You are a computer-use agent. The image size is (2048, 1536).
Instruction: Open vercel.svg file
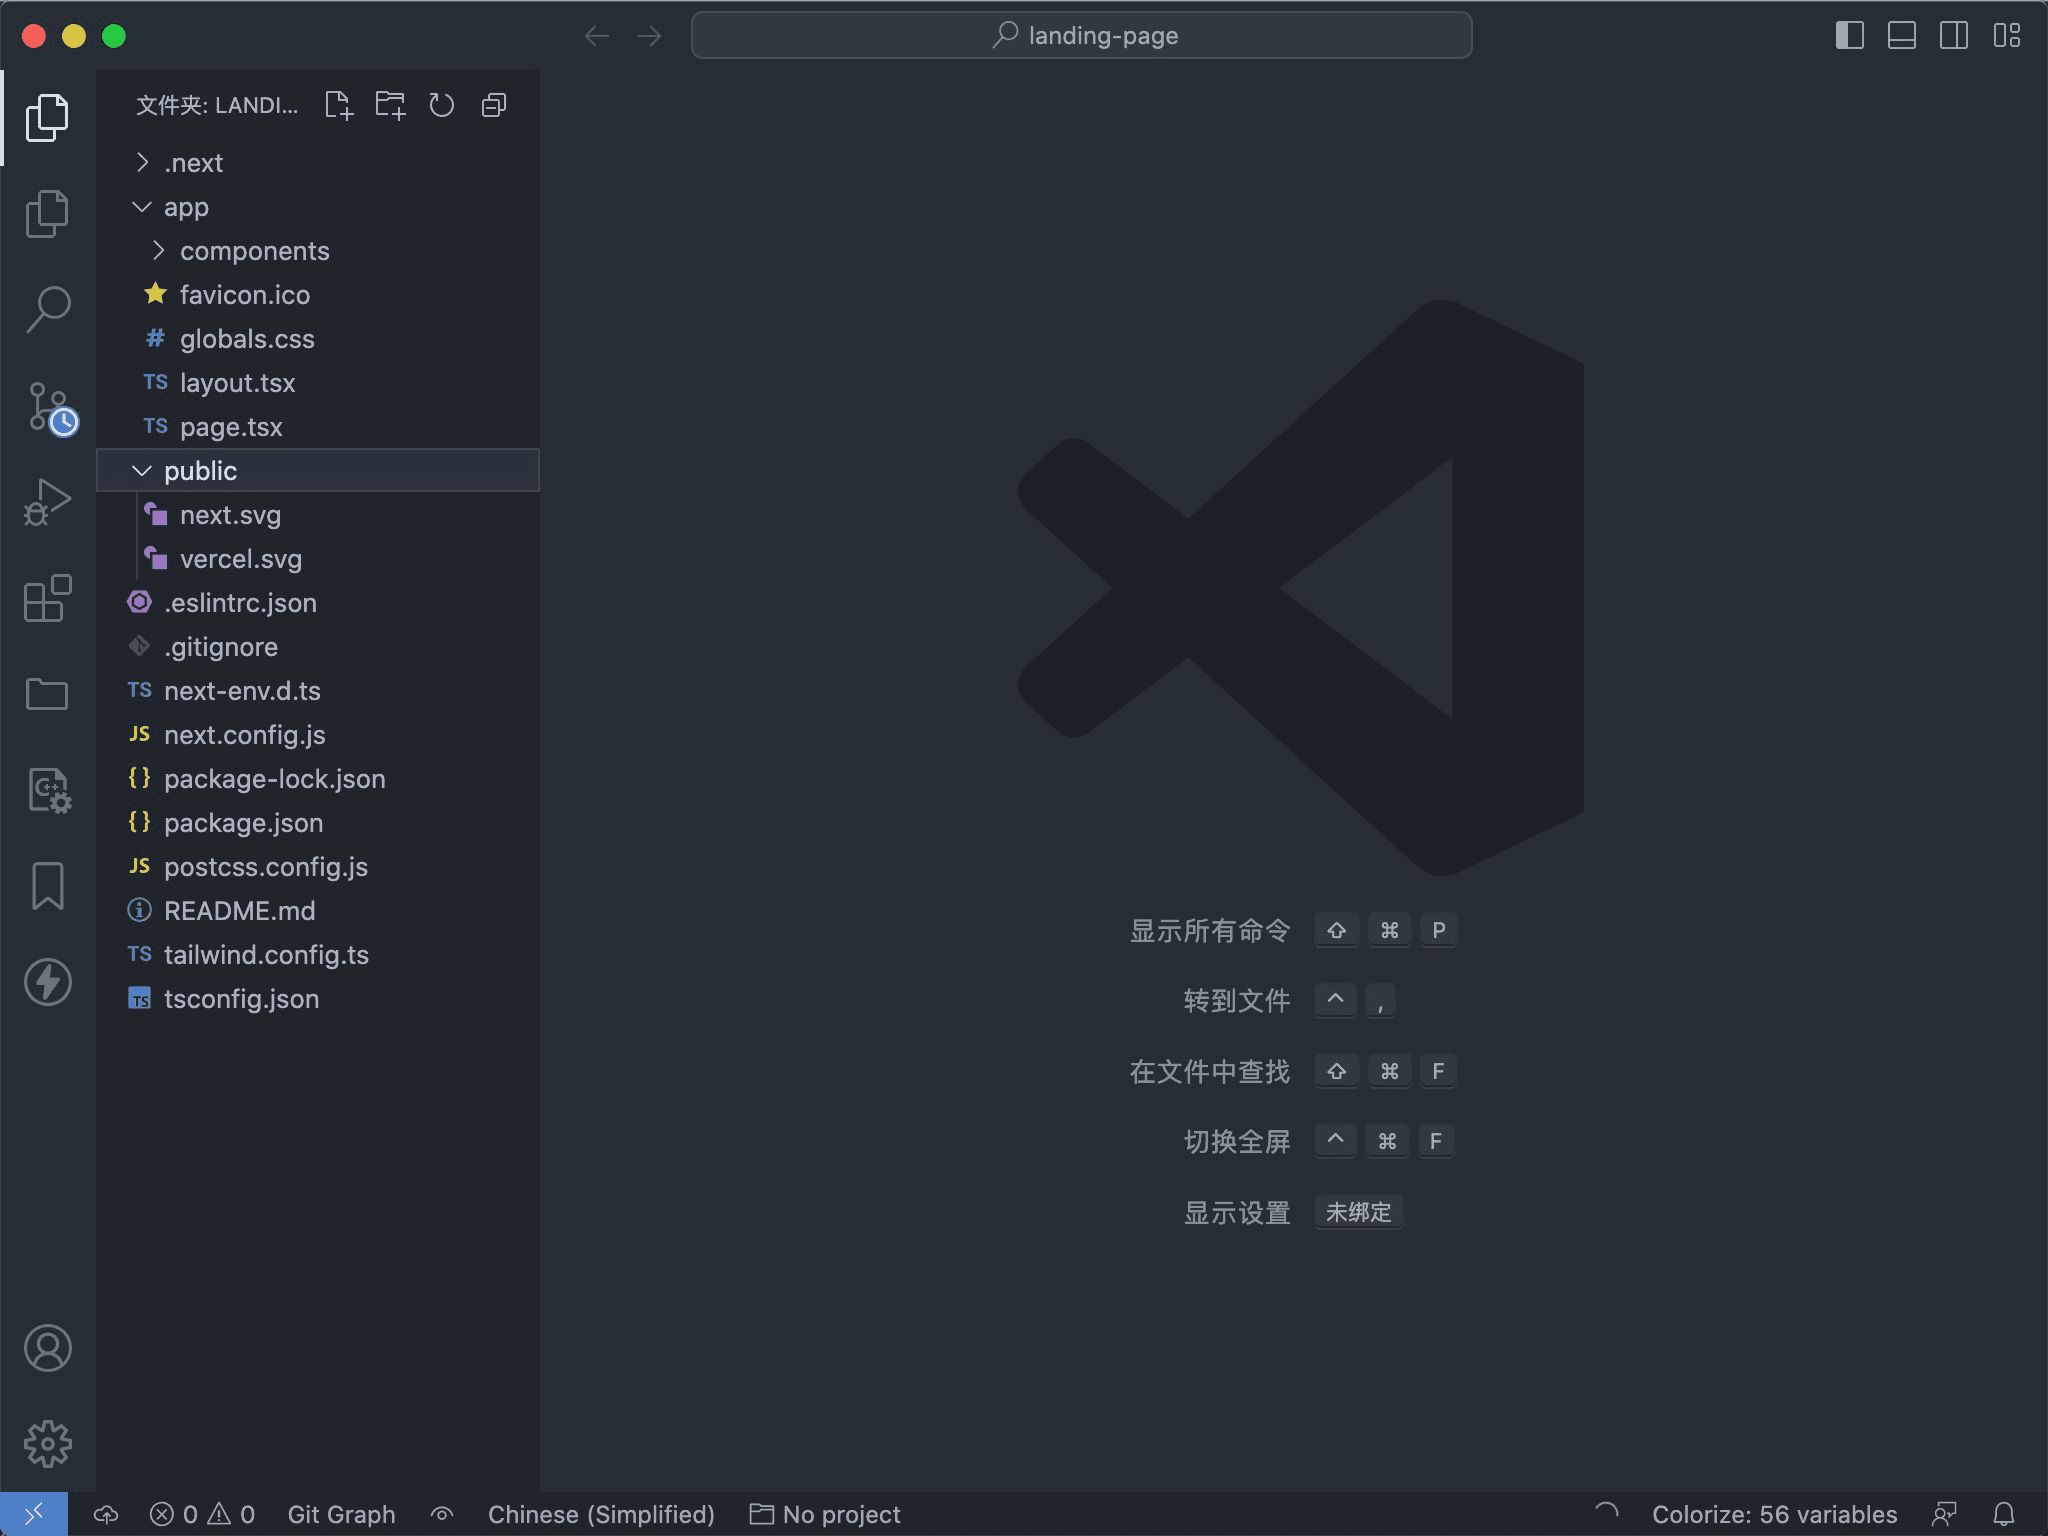318,559
